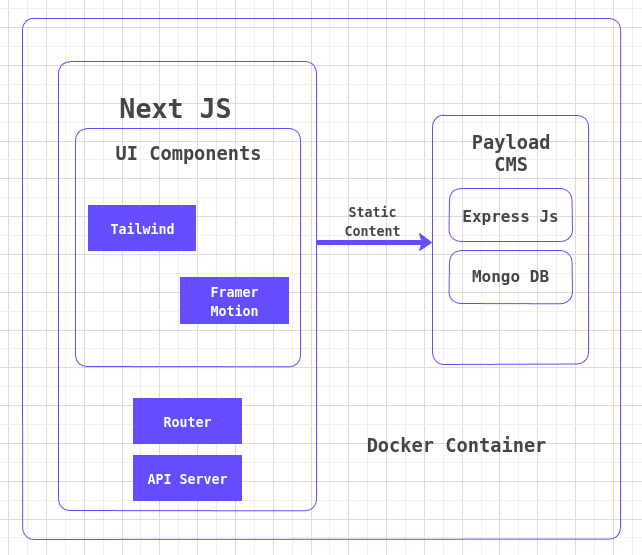Viewport: 642px width, 555px height.
Task: Select the Express Js box
Action: 510,215
